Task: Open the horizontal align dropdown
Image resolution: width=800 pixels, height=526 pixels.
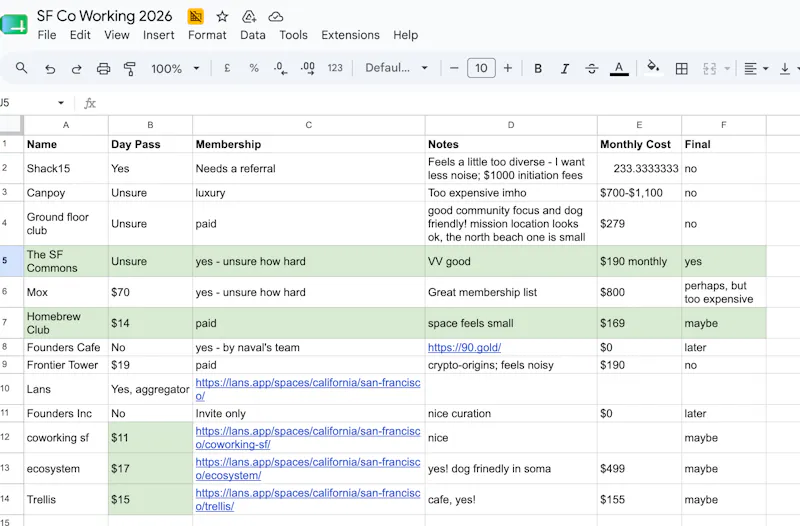Action: (x=756, y=68)
